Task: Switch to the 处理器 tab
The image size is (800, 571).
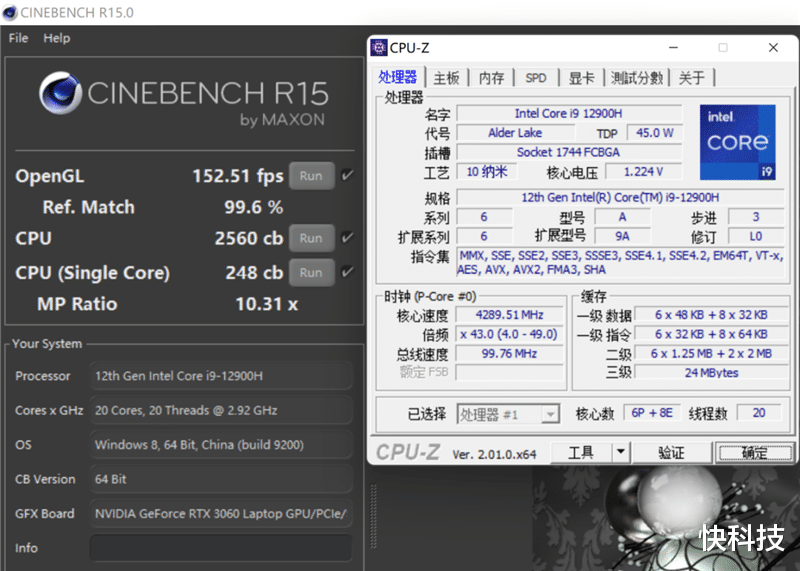Action: pyautogui.click(x=397, y=78)
